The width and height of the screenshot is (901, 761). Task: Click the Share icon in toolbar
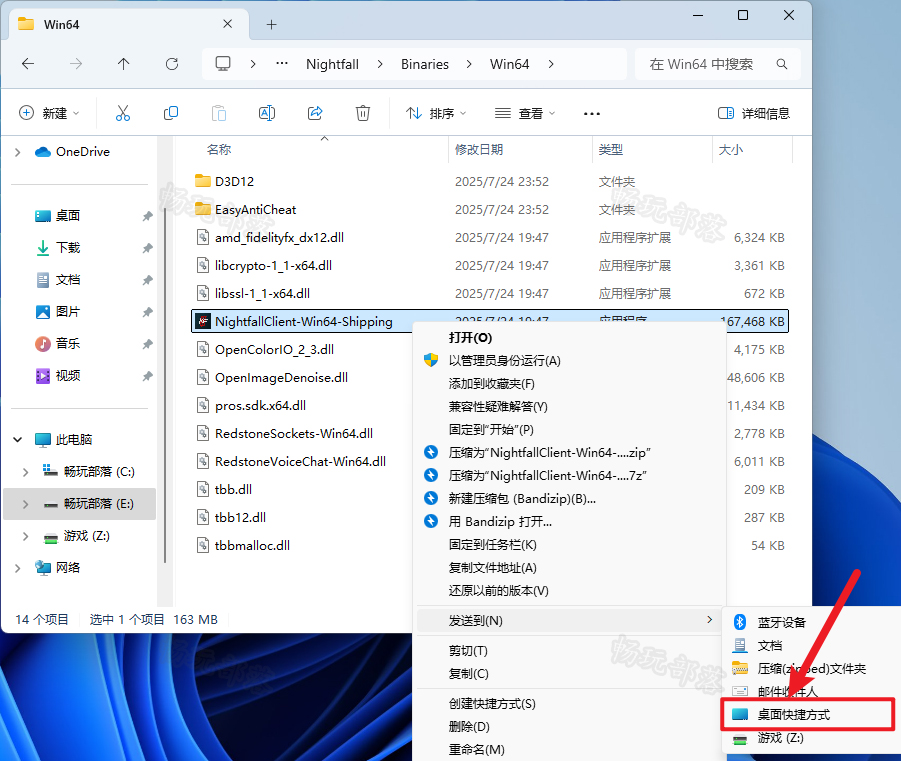pyautogui.click(x=315, y=113)
